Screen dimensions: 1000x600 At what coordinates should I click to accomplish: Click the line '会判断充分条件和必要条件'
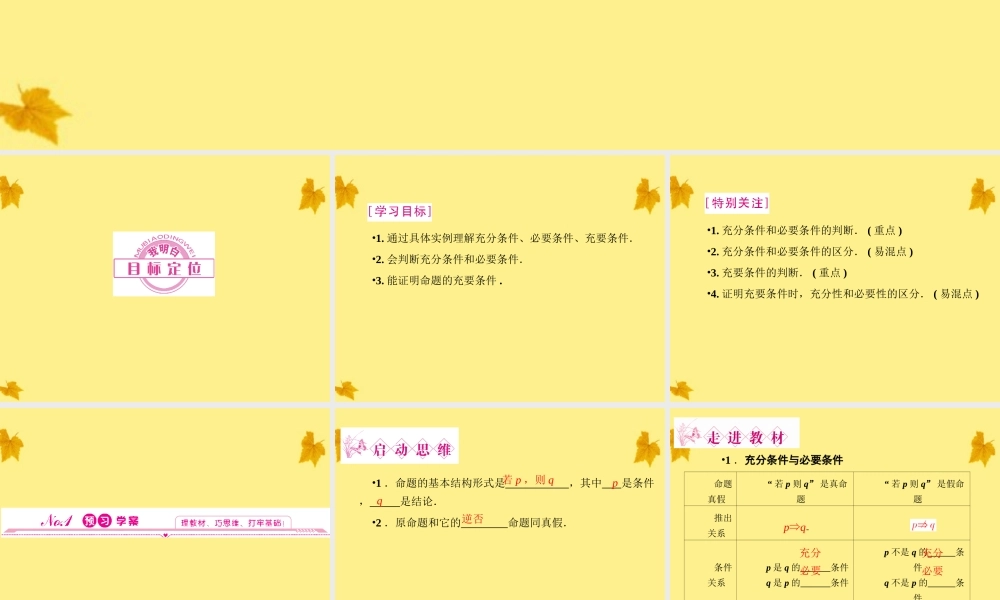(x=447, y=260)
